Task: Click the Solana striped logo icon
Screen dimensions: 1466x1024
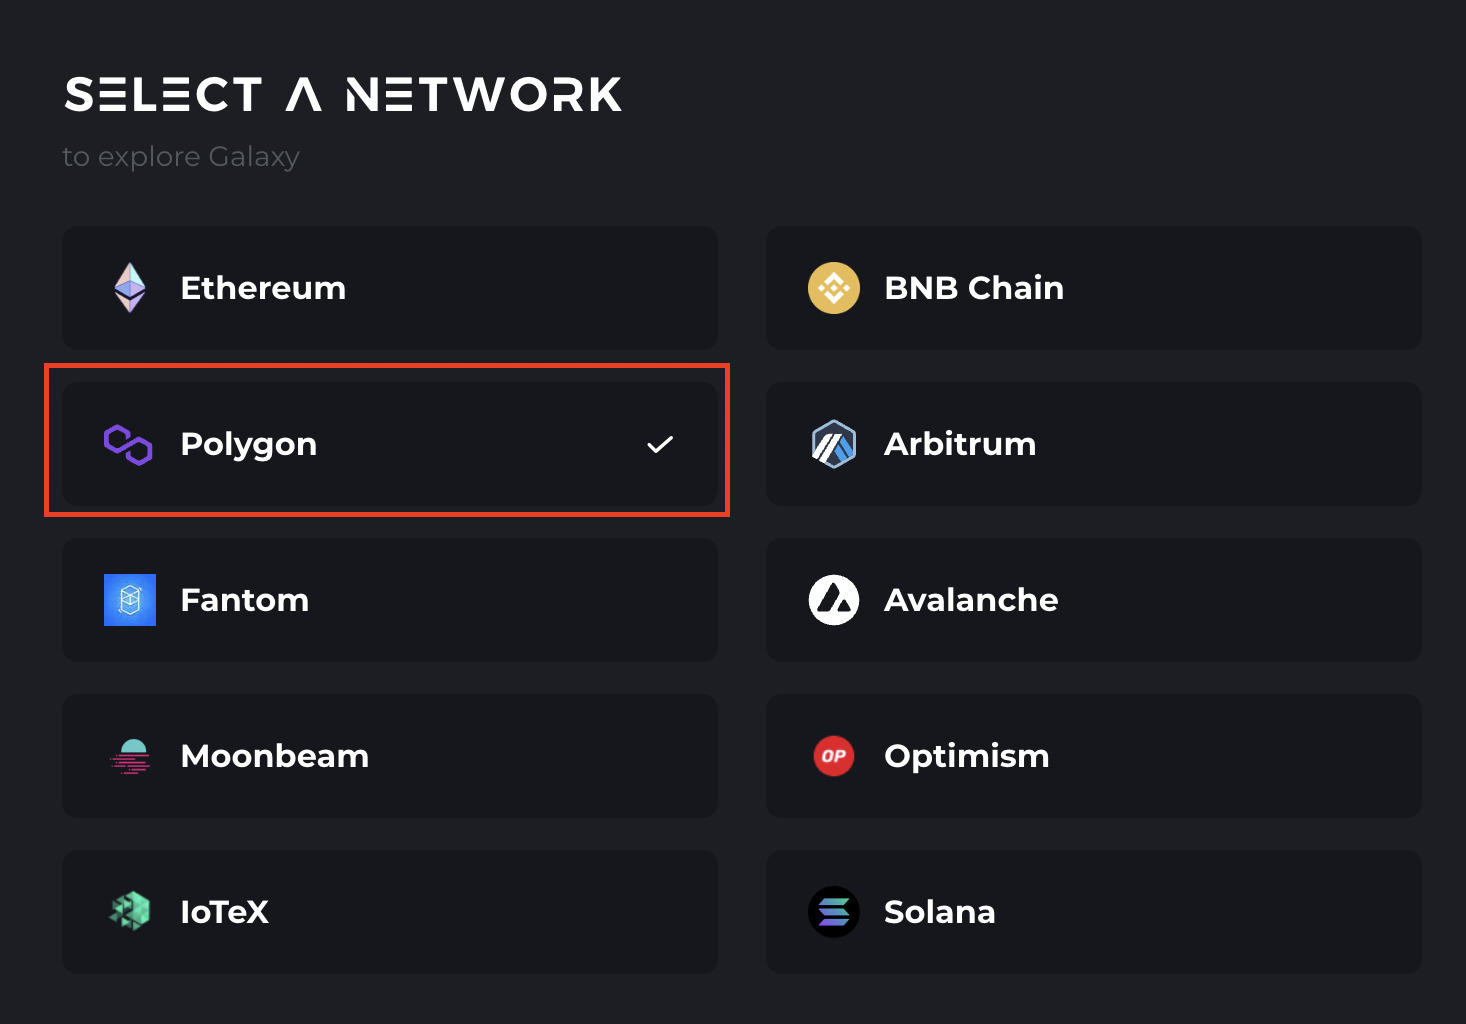Action: click(833, 912)
